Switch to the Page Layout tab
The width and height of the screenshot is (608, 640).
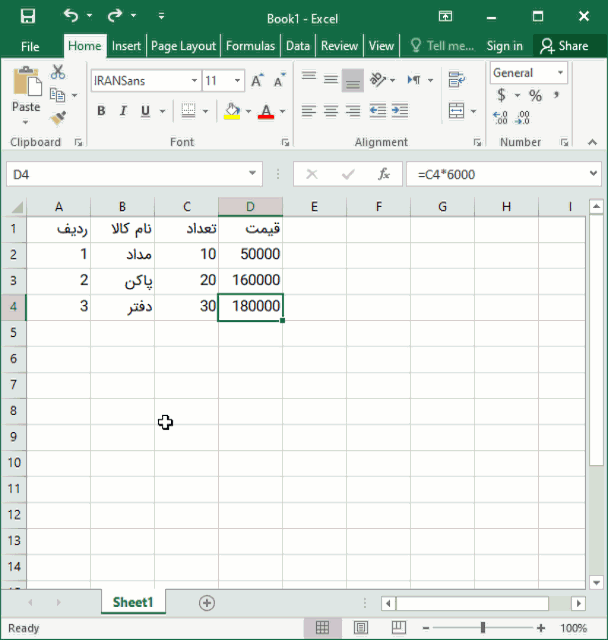tap(183, 46)
